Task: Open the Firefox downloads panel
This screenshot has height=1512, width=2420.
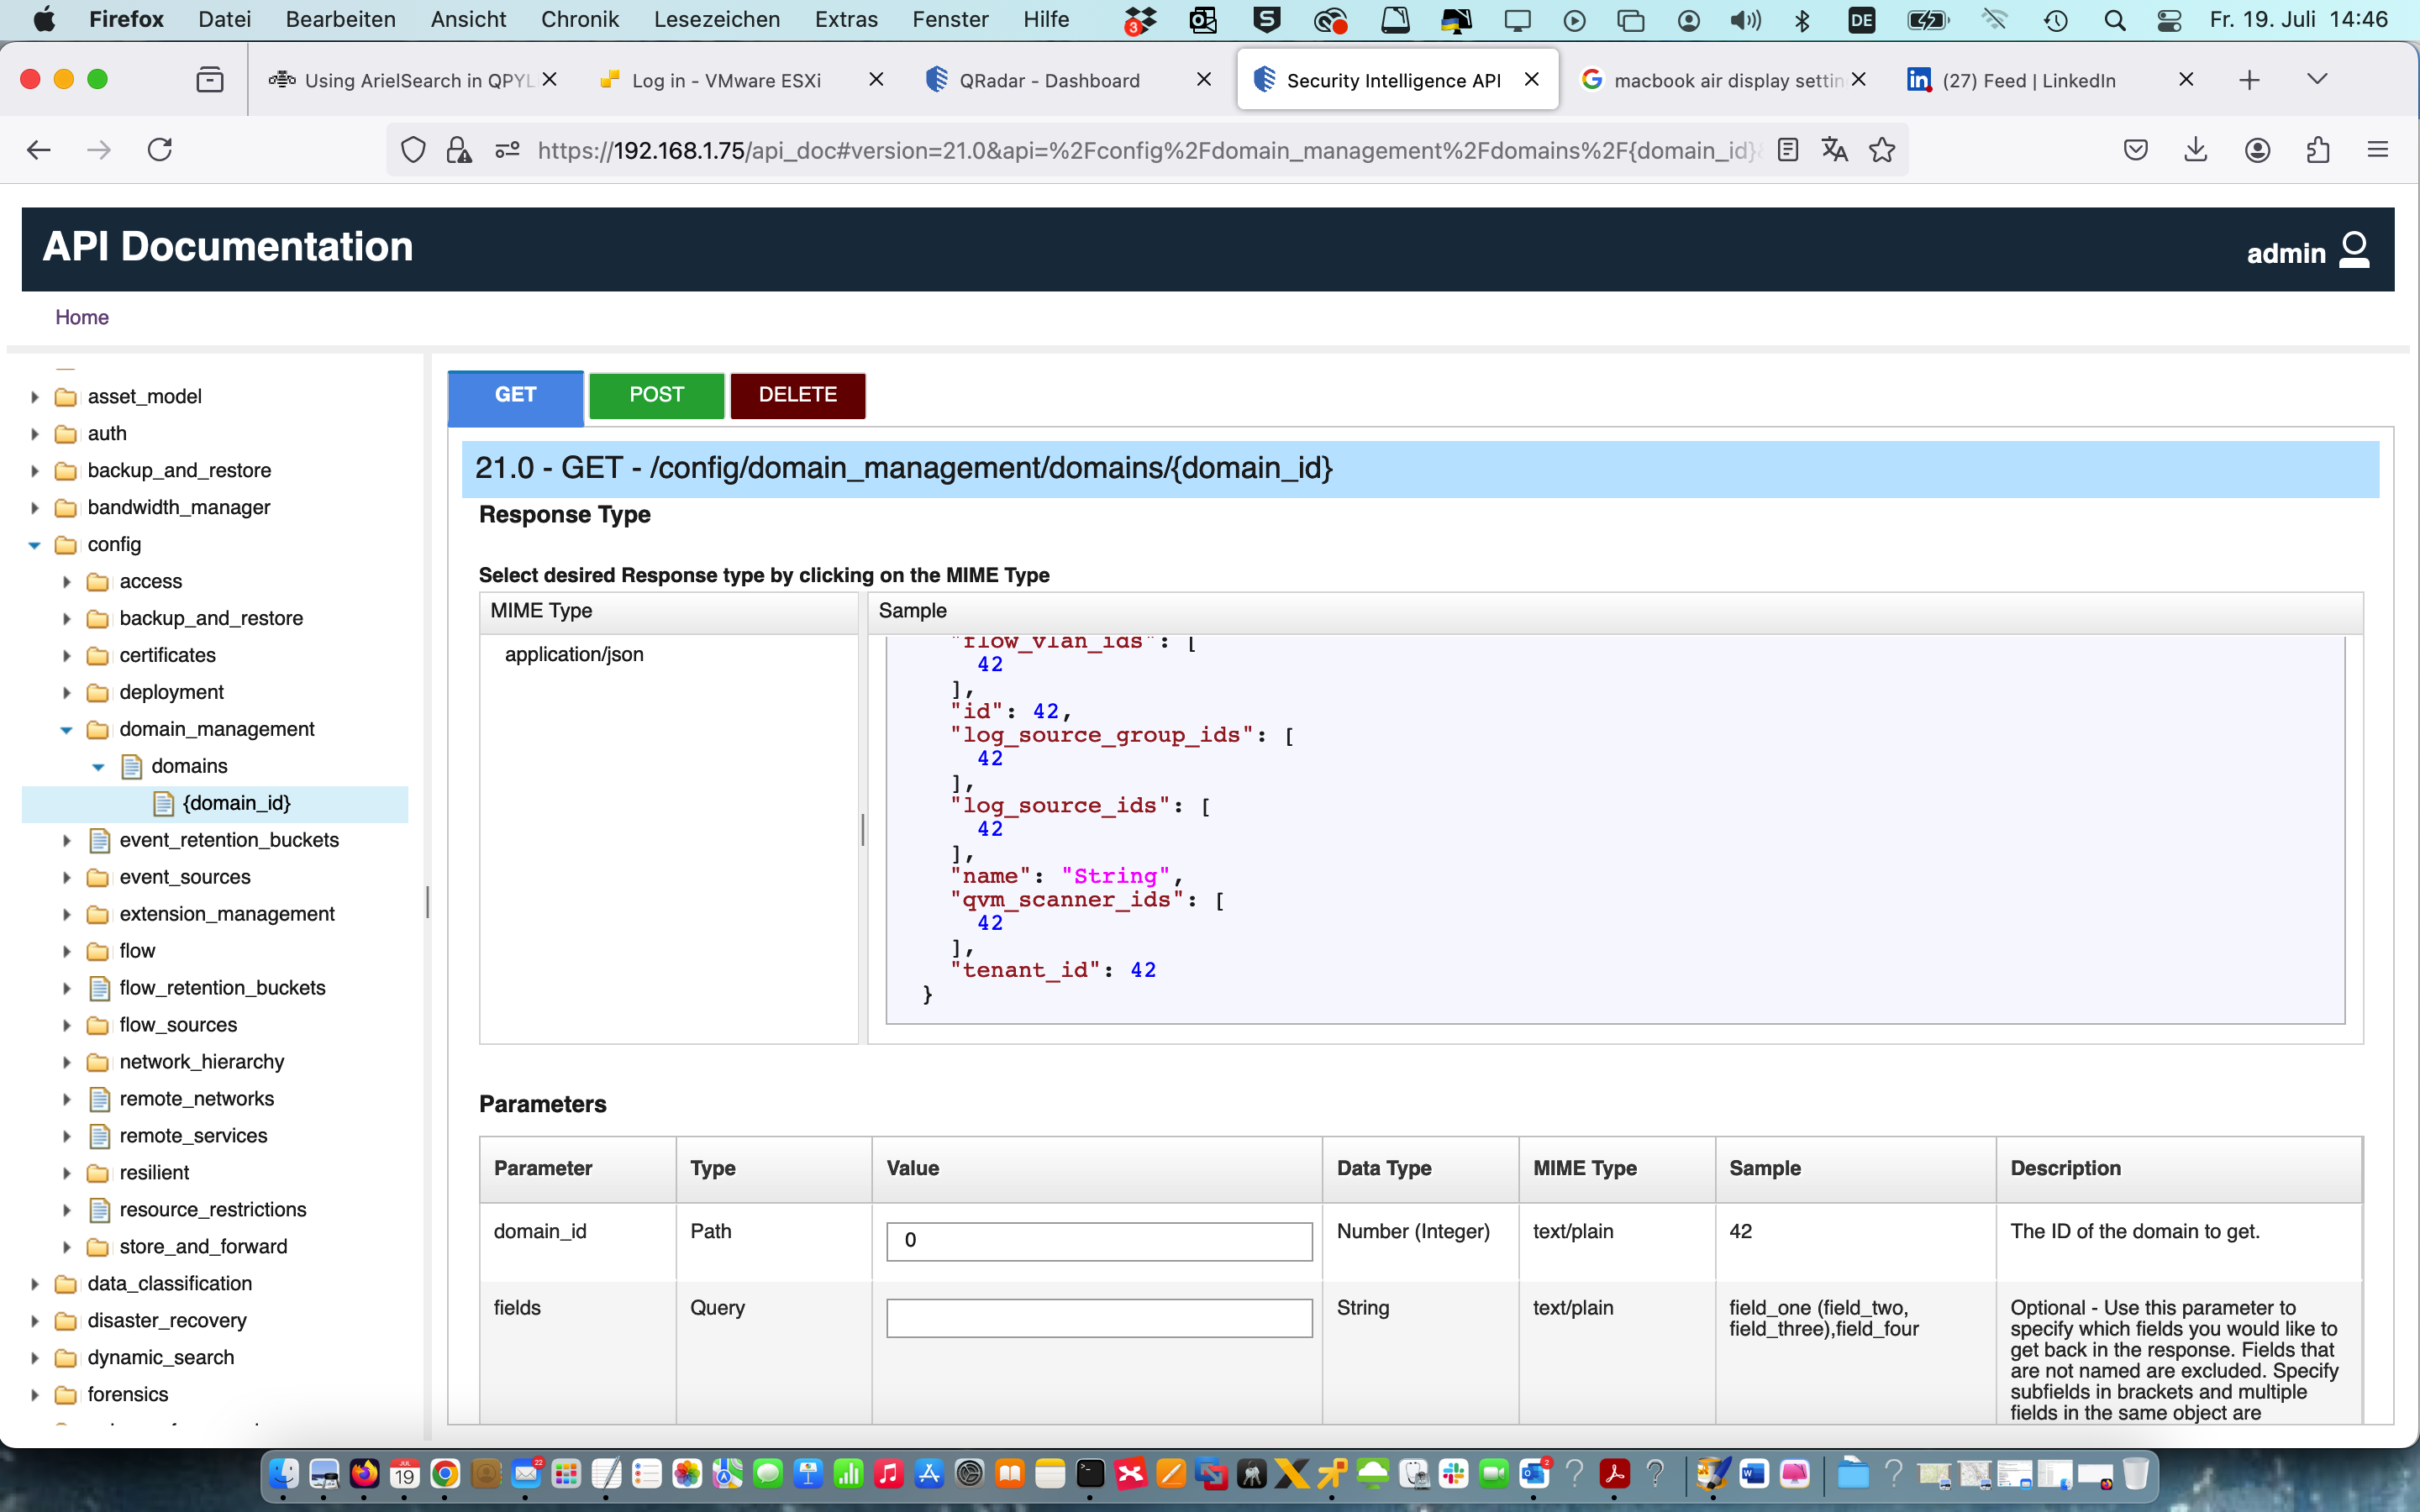Action: 2196,150
